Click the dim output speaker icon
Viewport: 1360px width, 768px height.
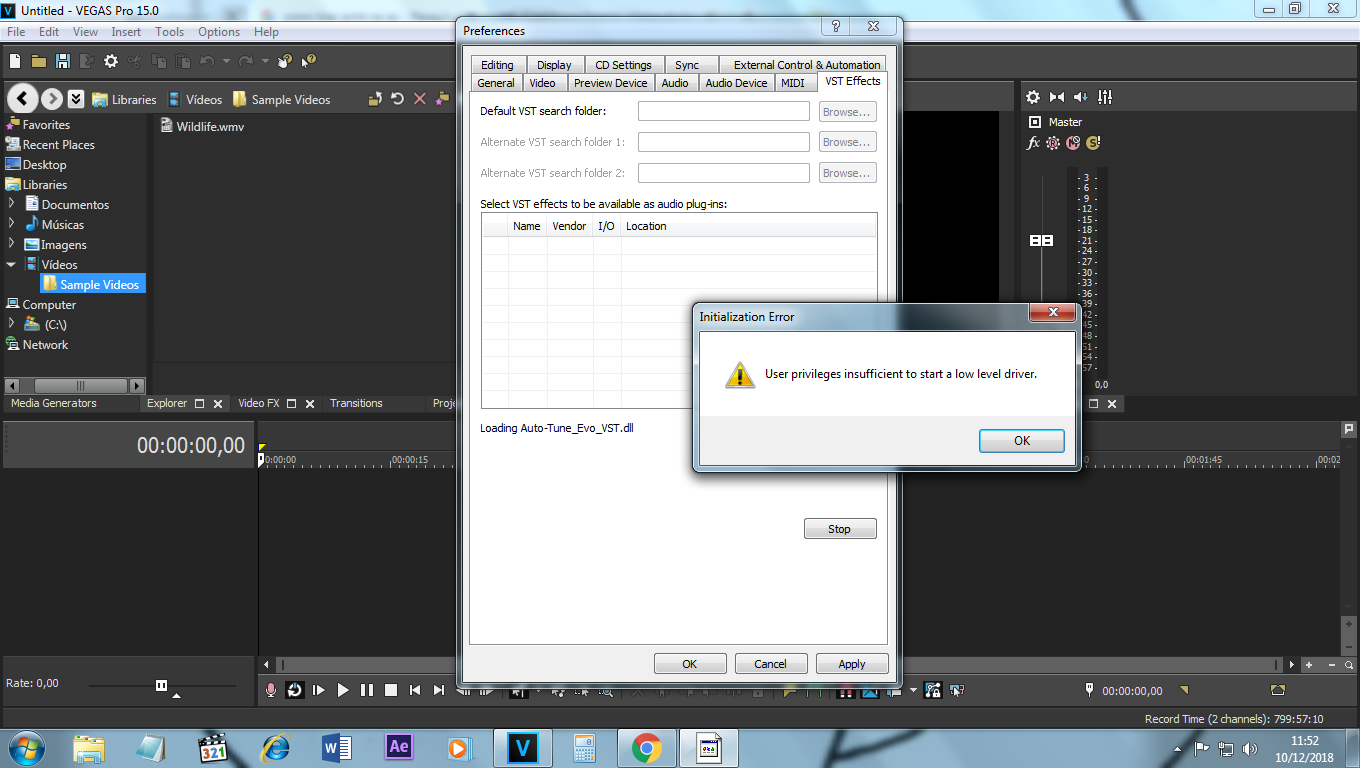coord(1081,97)
